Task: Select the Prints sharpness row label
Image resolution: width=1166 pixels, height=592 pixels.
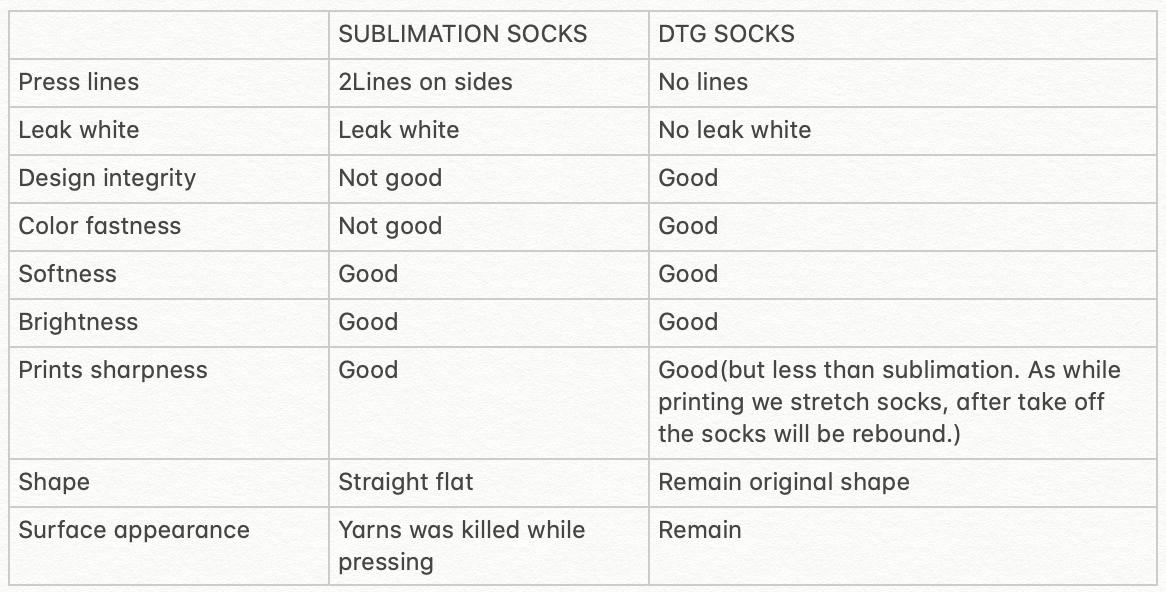Action: [x=113, y=370]
